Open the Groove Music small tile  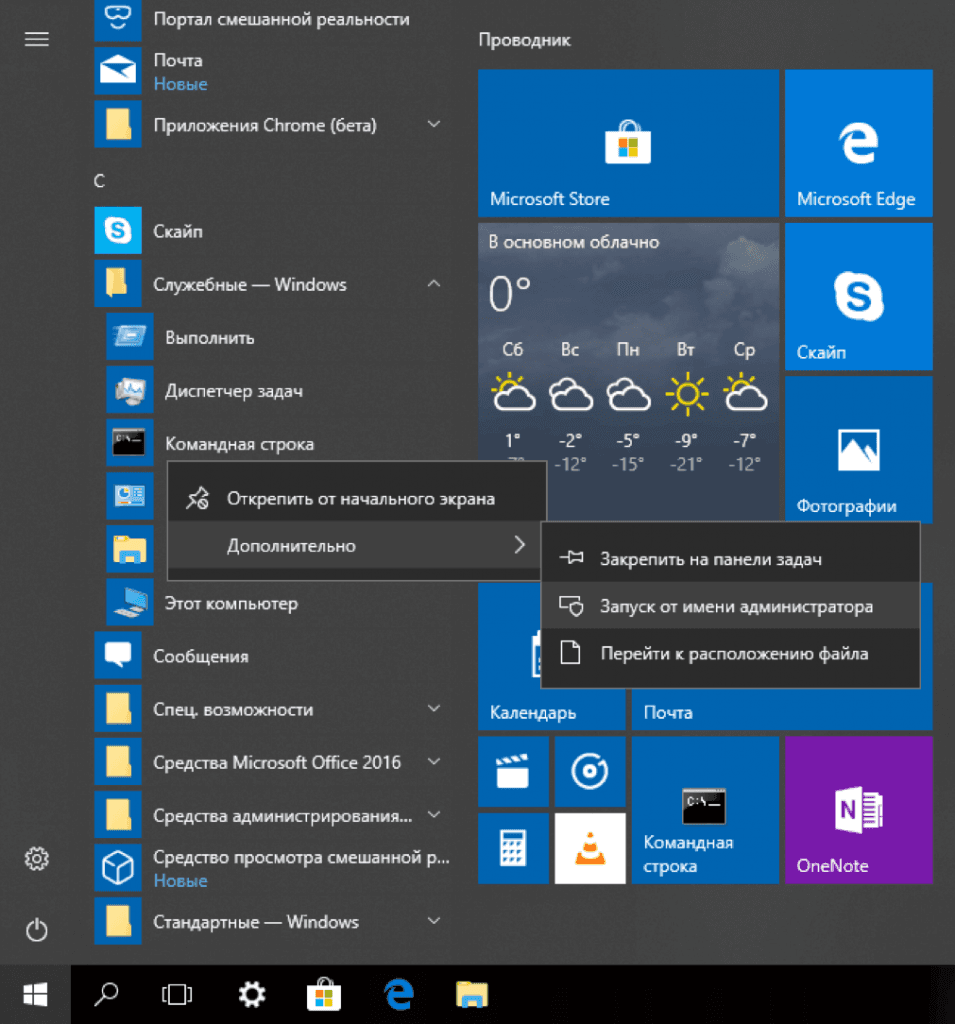click(x=590, y=772)
